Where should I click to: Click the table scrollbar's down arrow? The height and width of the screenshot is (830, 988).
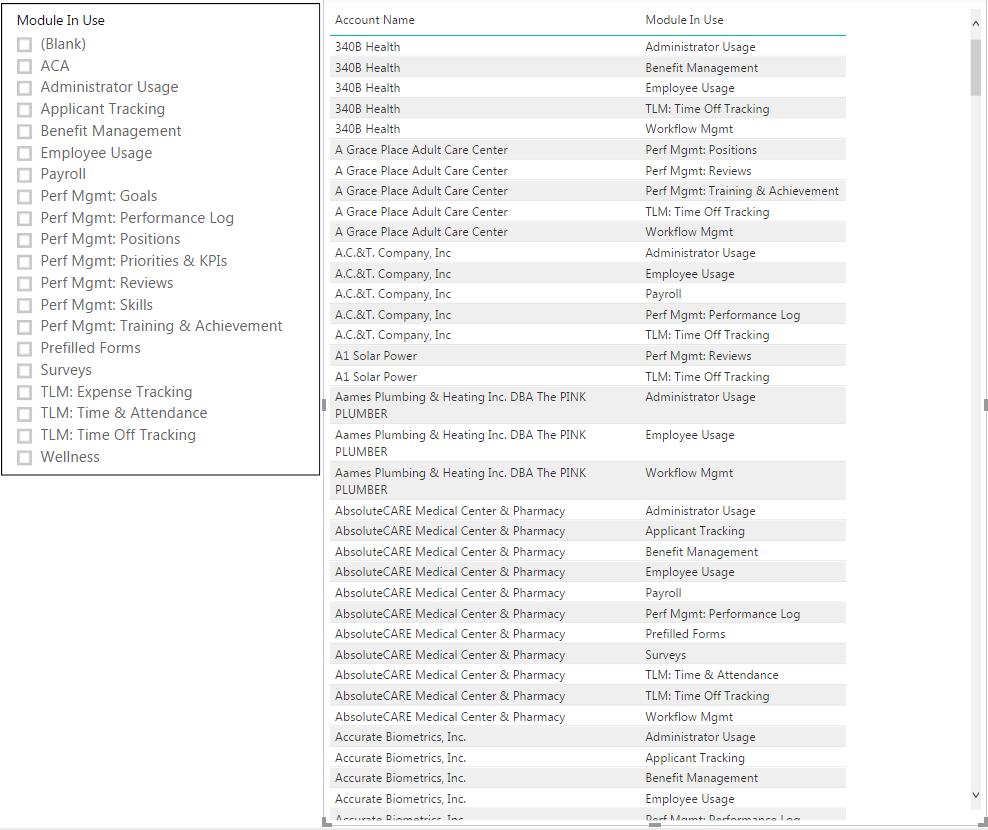[975, 795]
